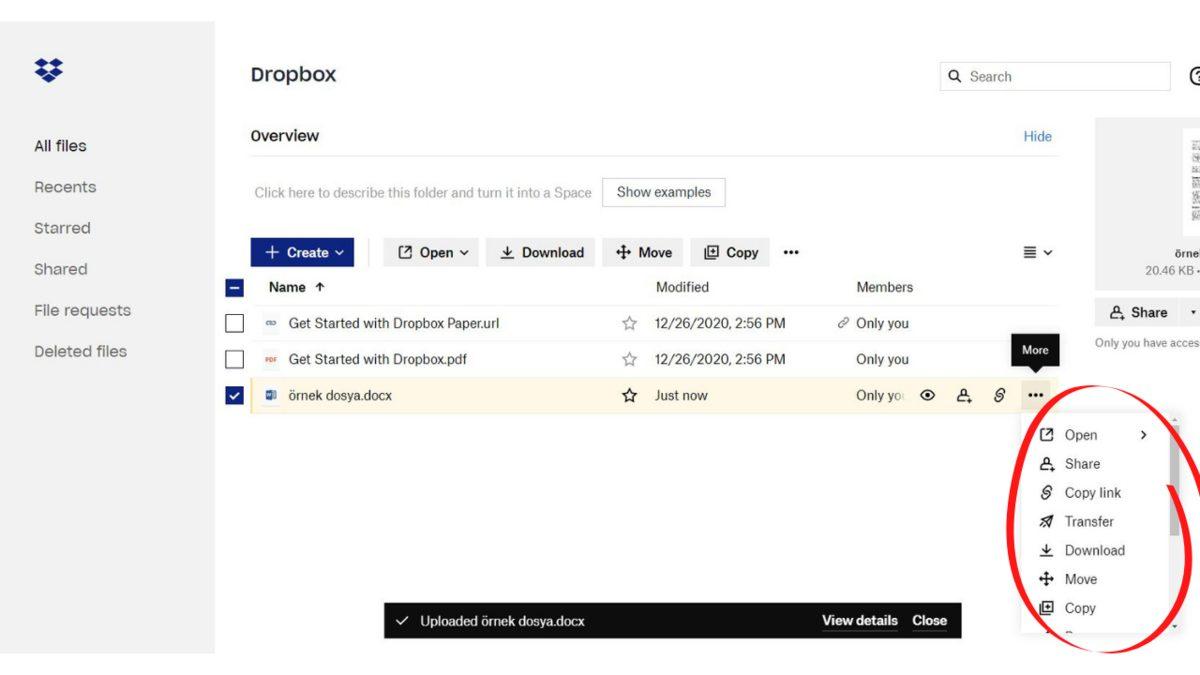Select Transfer from the context menu
The height and width of the screenshot is (675, 1200).
tap(1087, 521)
